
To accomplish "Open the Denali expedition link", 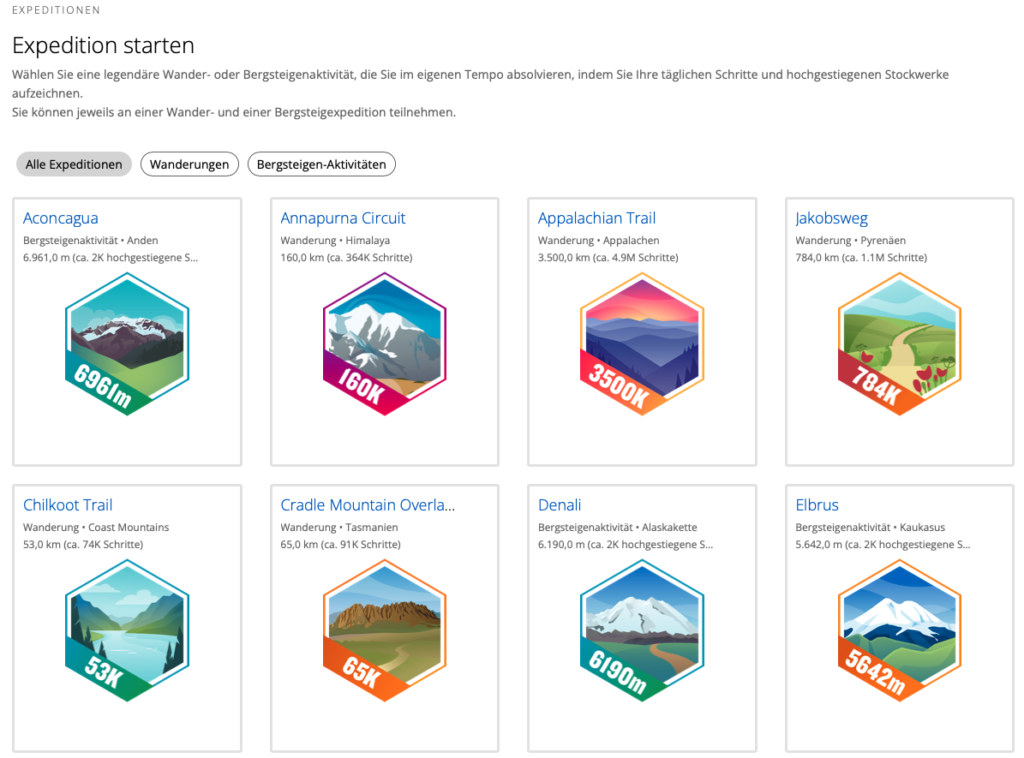I will pyautogui.click(x=560, y=505).
